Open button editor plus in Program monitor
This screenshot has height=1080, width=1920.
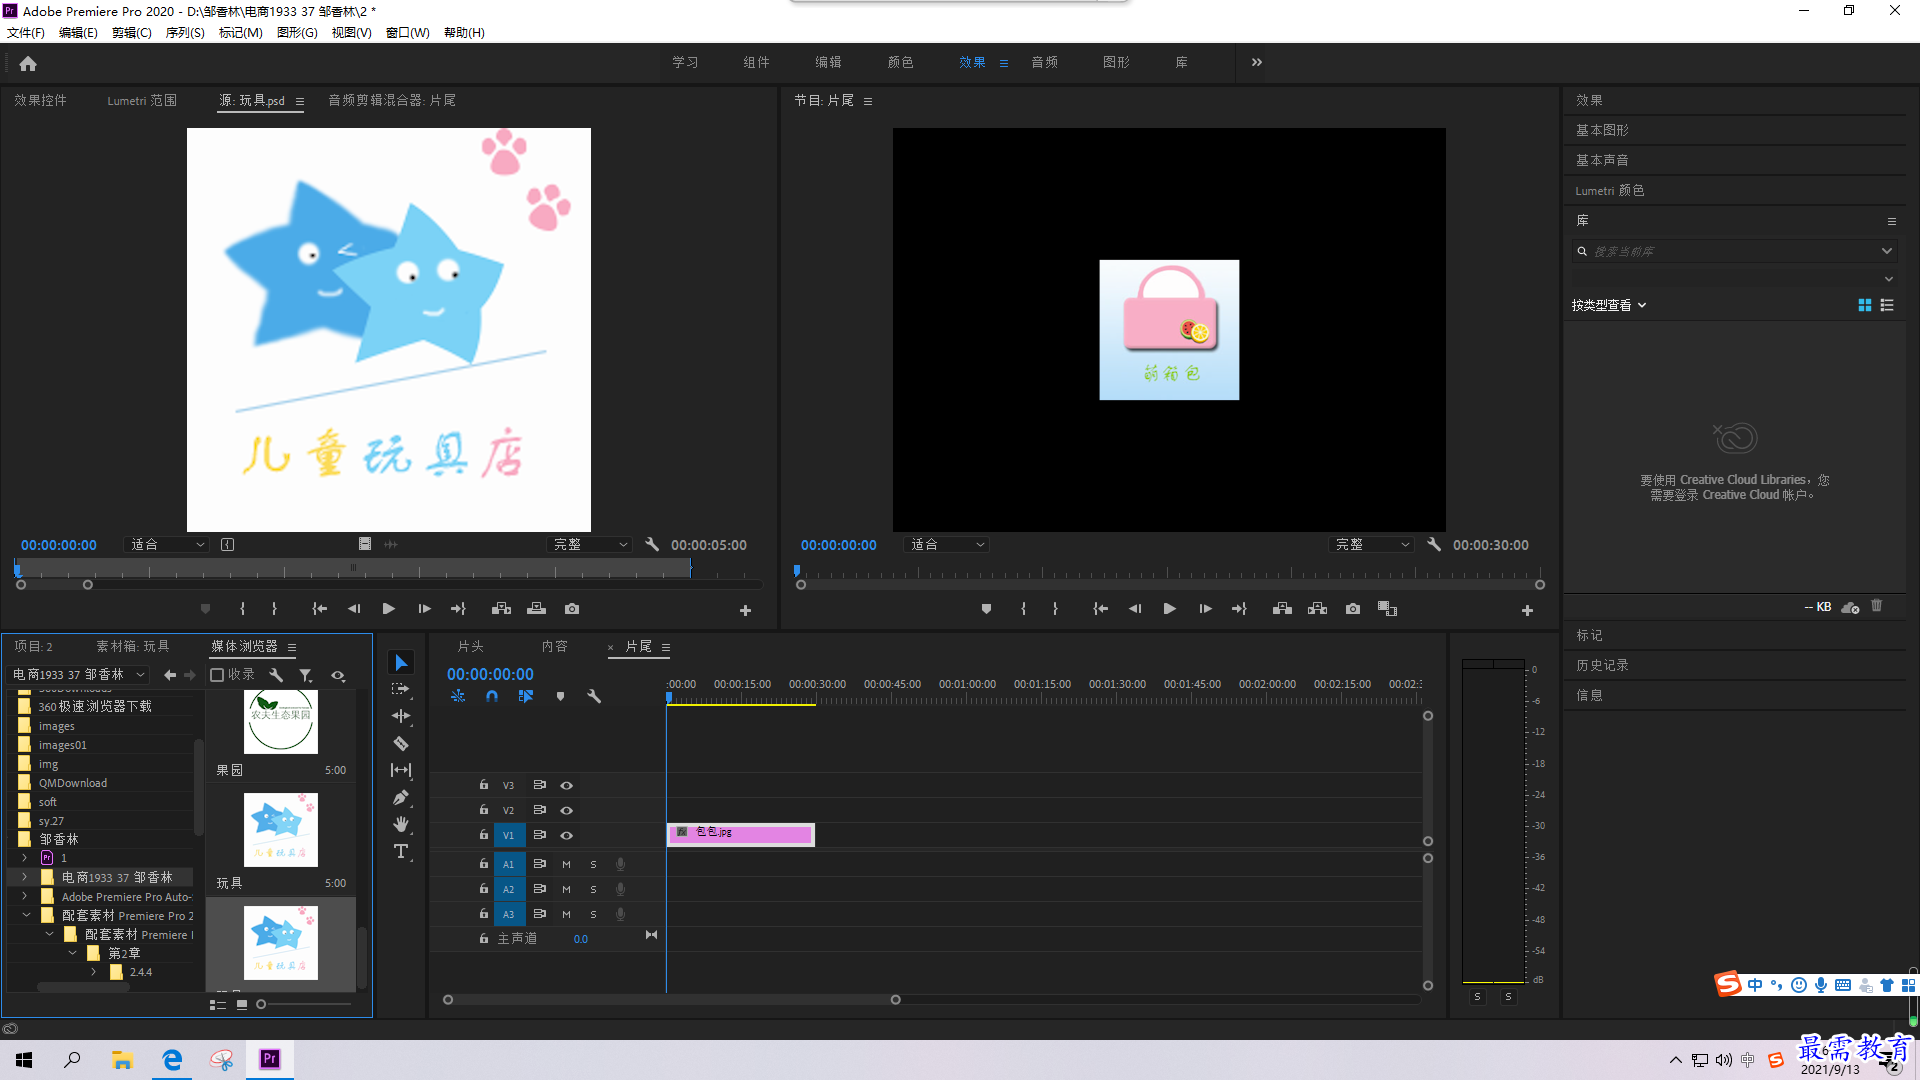click(1527, 610)
